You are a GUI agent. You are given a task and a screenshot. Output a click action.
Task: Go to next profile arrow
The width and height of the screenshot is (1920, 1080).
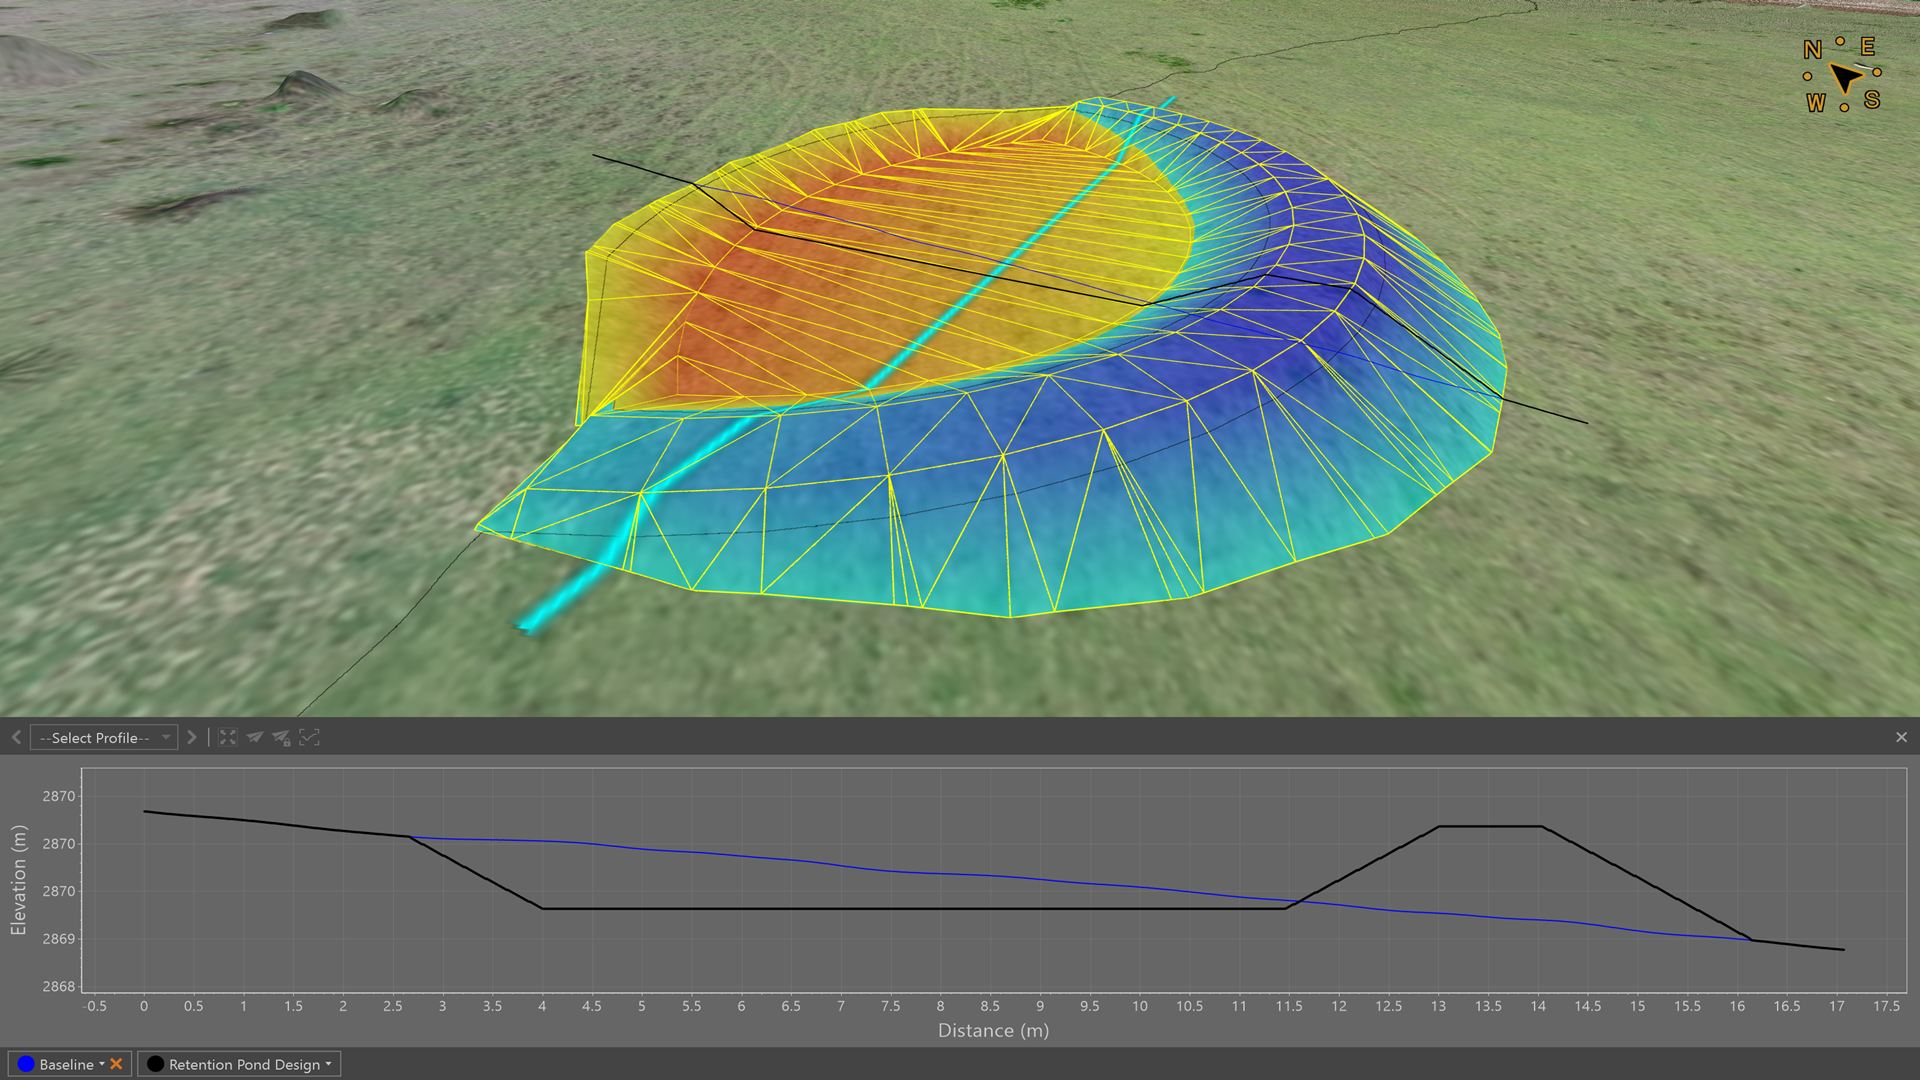click(x=192, y=737)
